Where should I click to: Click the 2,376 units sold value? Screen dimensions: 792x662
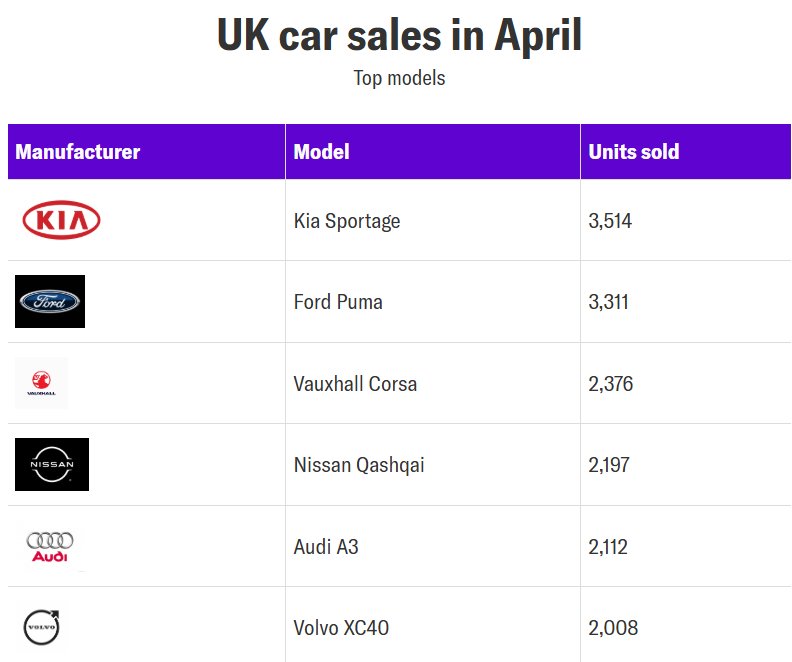click(x=611, y=384)
